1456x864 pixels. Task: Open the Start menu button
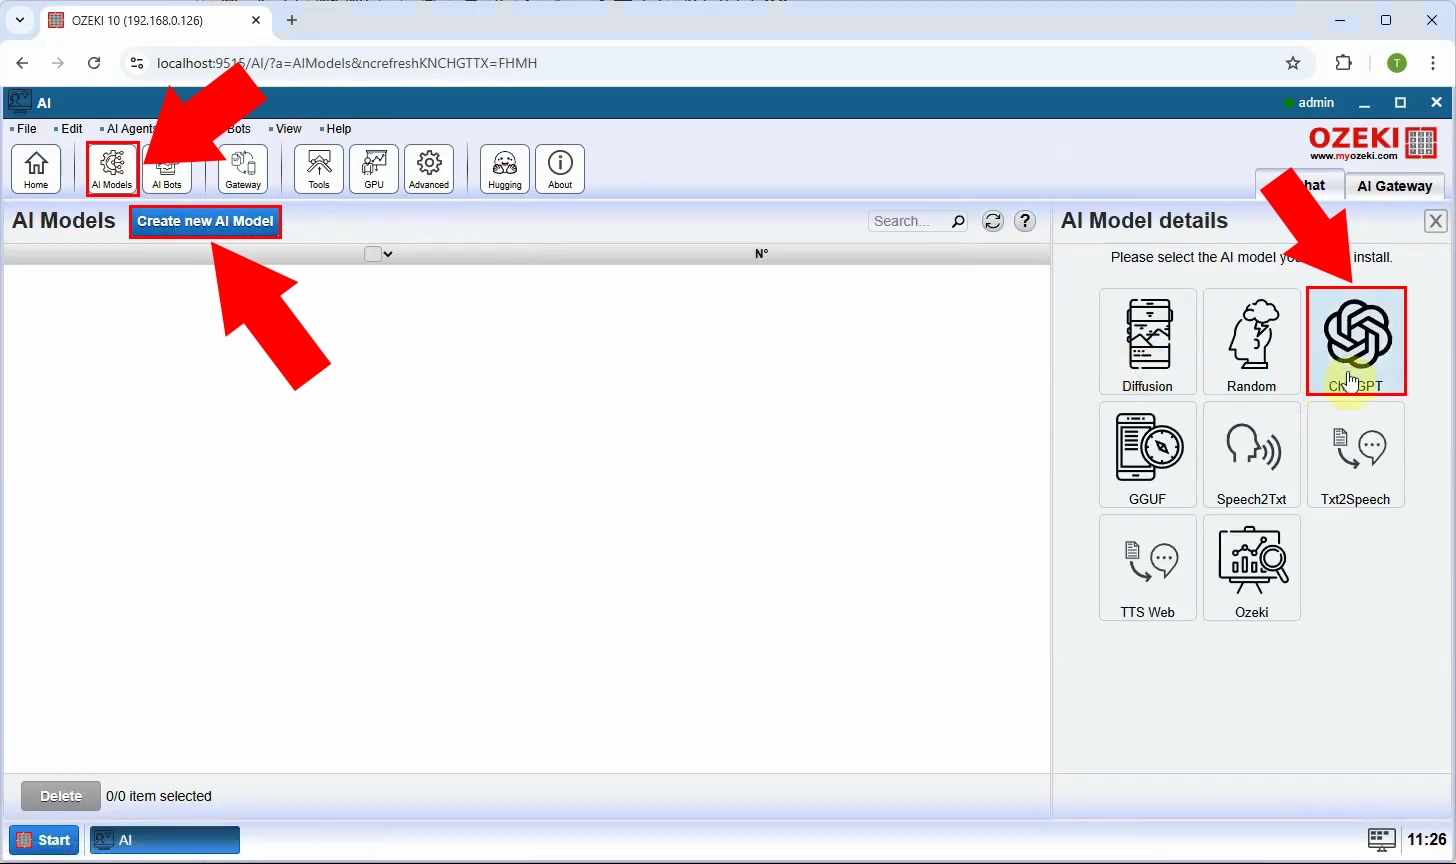(44, 840)
